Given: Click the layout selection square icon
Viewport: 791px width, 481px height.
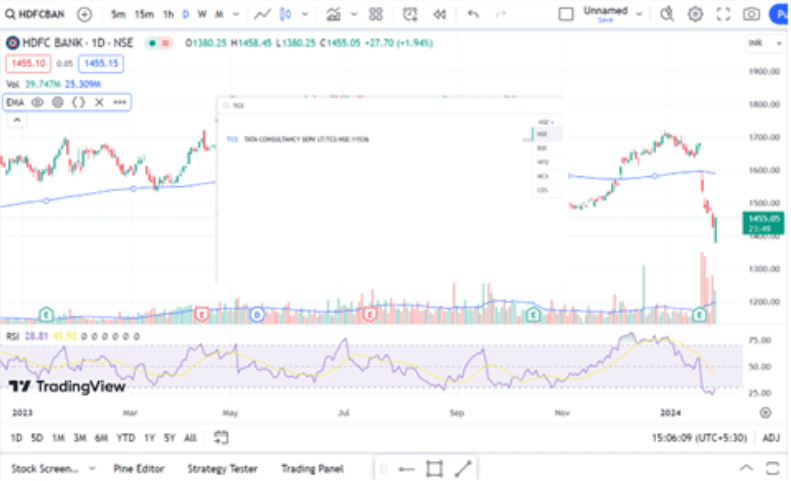Looking at the screenshot, I should [566, 14].
